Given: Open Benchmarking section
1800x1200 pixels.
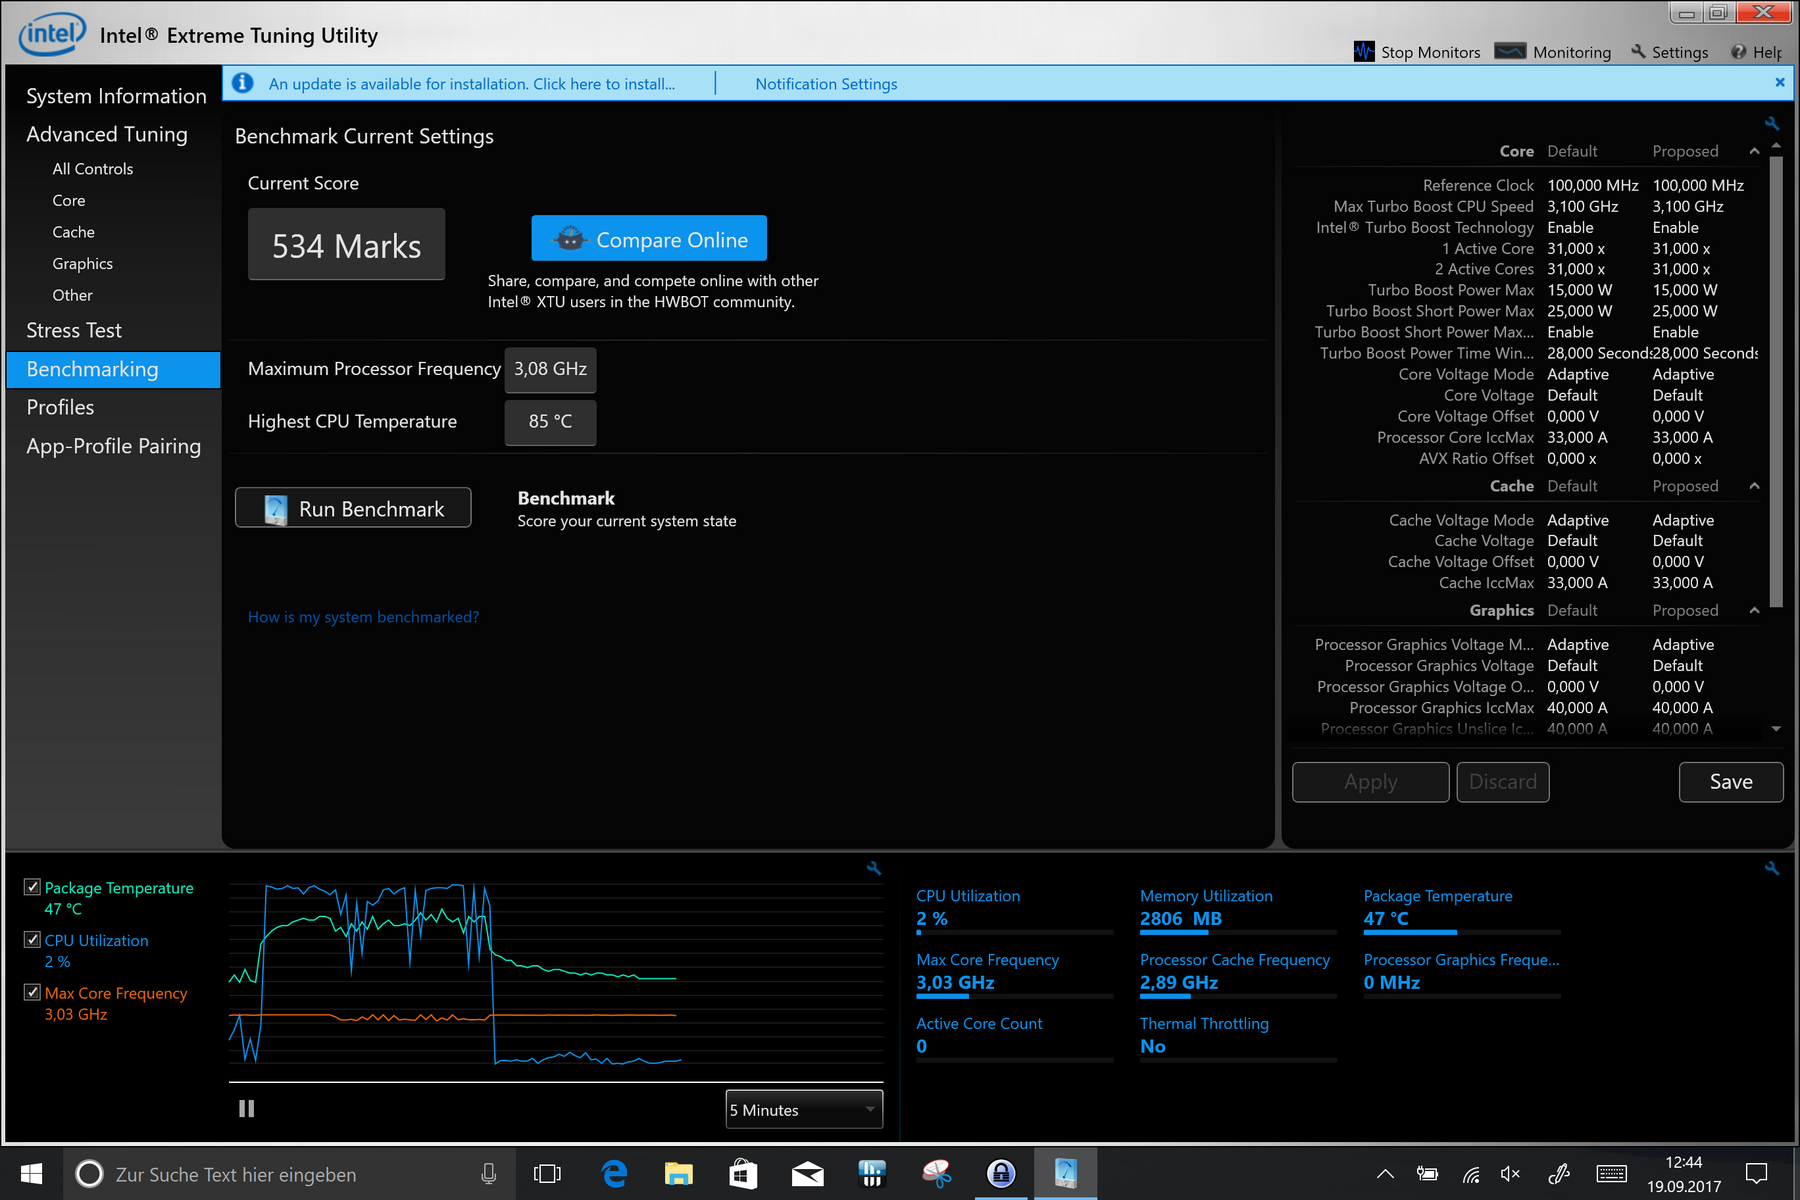Looking at the screenshot, I should [x=113, y=369].
